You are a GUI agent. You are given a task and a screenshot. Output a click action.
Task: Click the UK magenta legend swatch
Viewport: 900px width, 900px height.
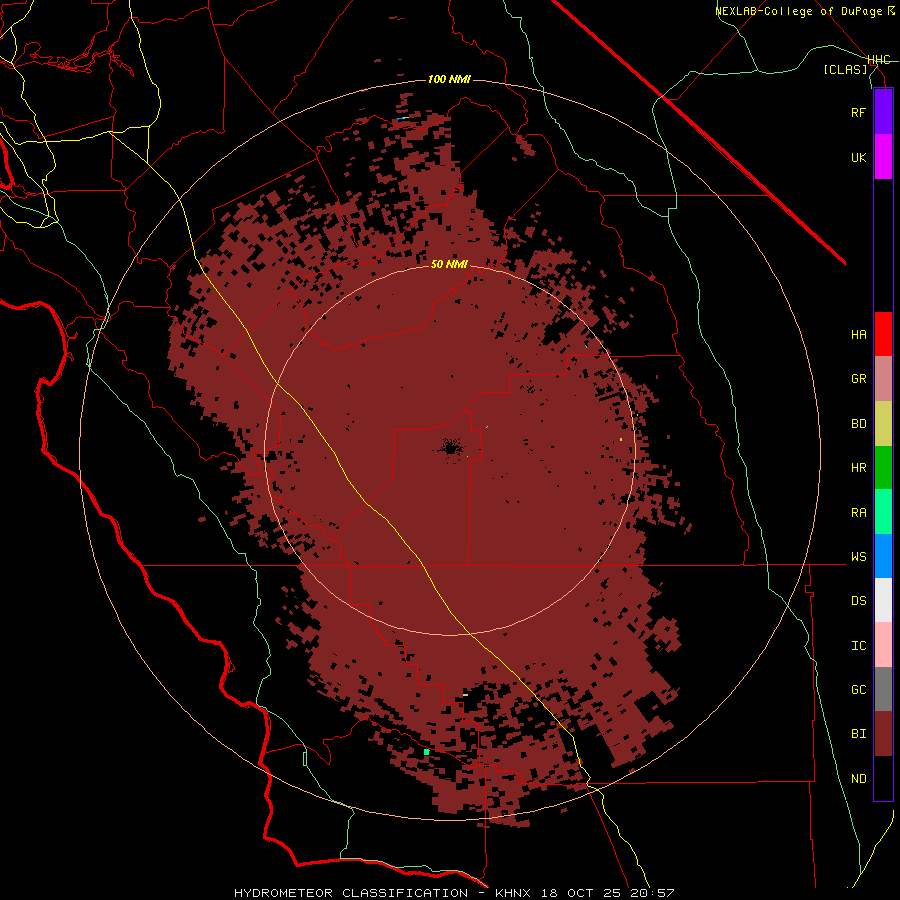pyautogui.click(x=883, y=157)
